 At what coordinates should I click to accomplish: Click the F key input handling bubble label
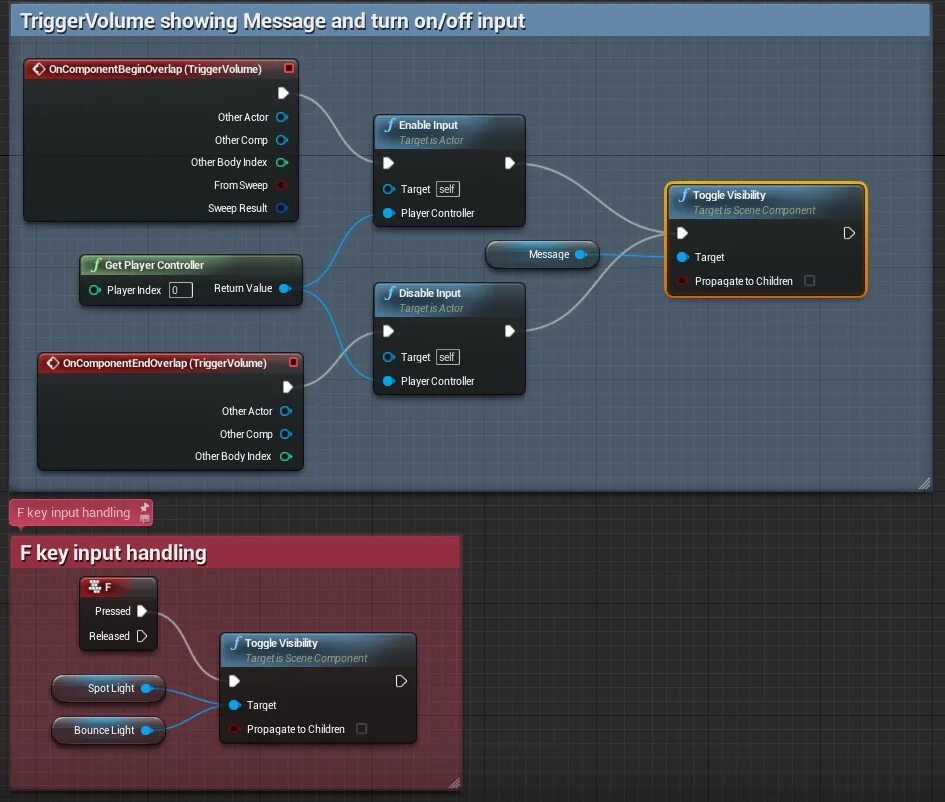click(x=74, y=513)
